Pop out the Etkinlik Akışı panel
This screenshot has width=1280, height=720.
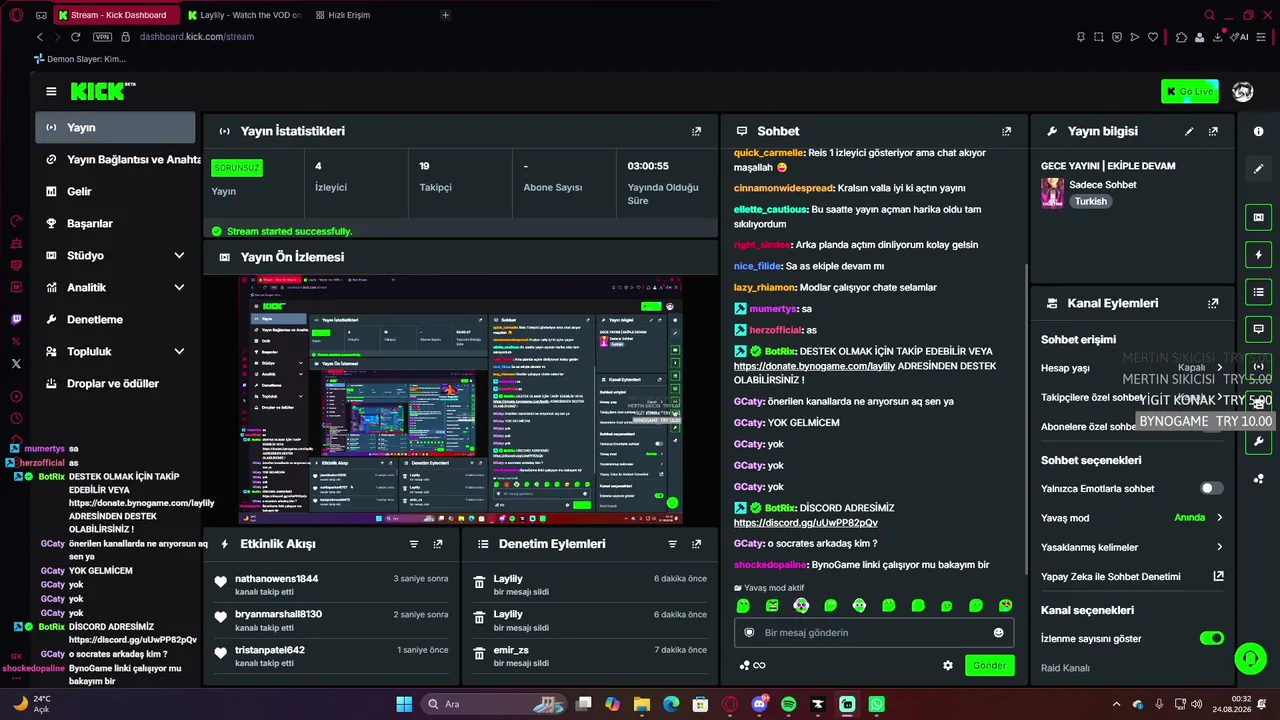coord(438,544)
